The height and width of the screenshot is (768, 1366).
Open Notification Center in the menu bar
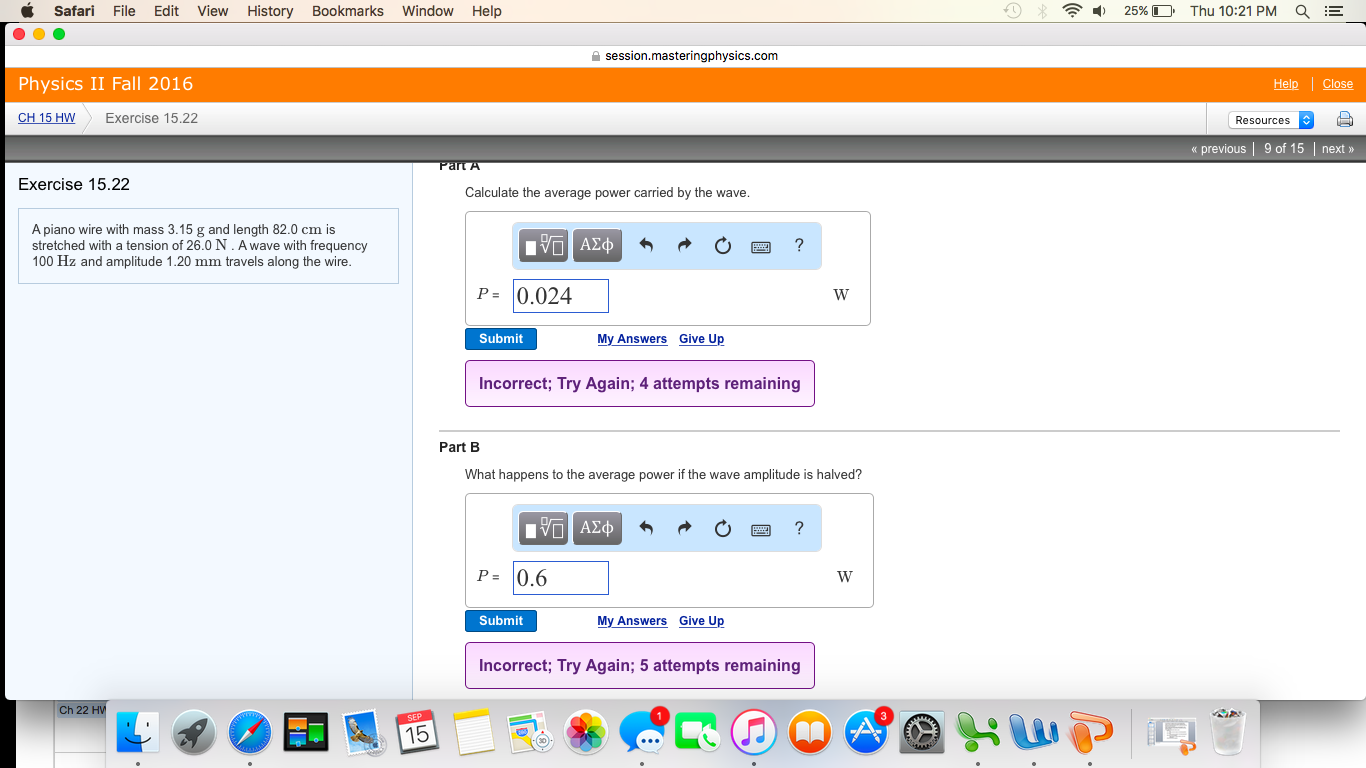click(1332, 11)
